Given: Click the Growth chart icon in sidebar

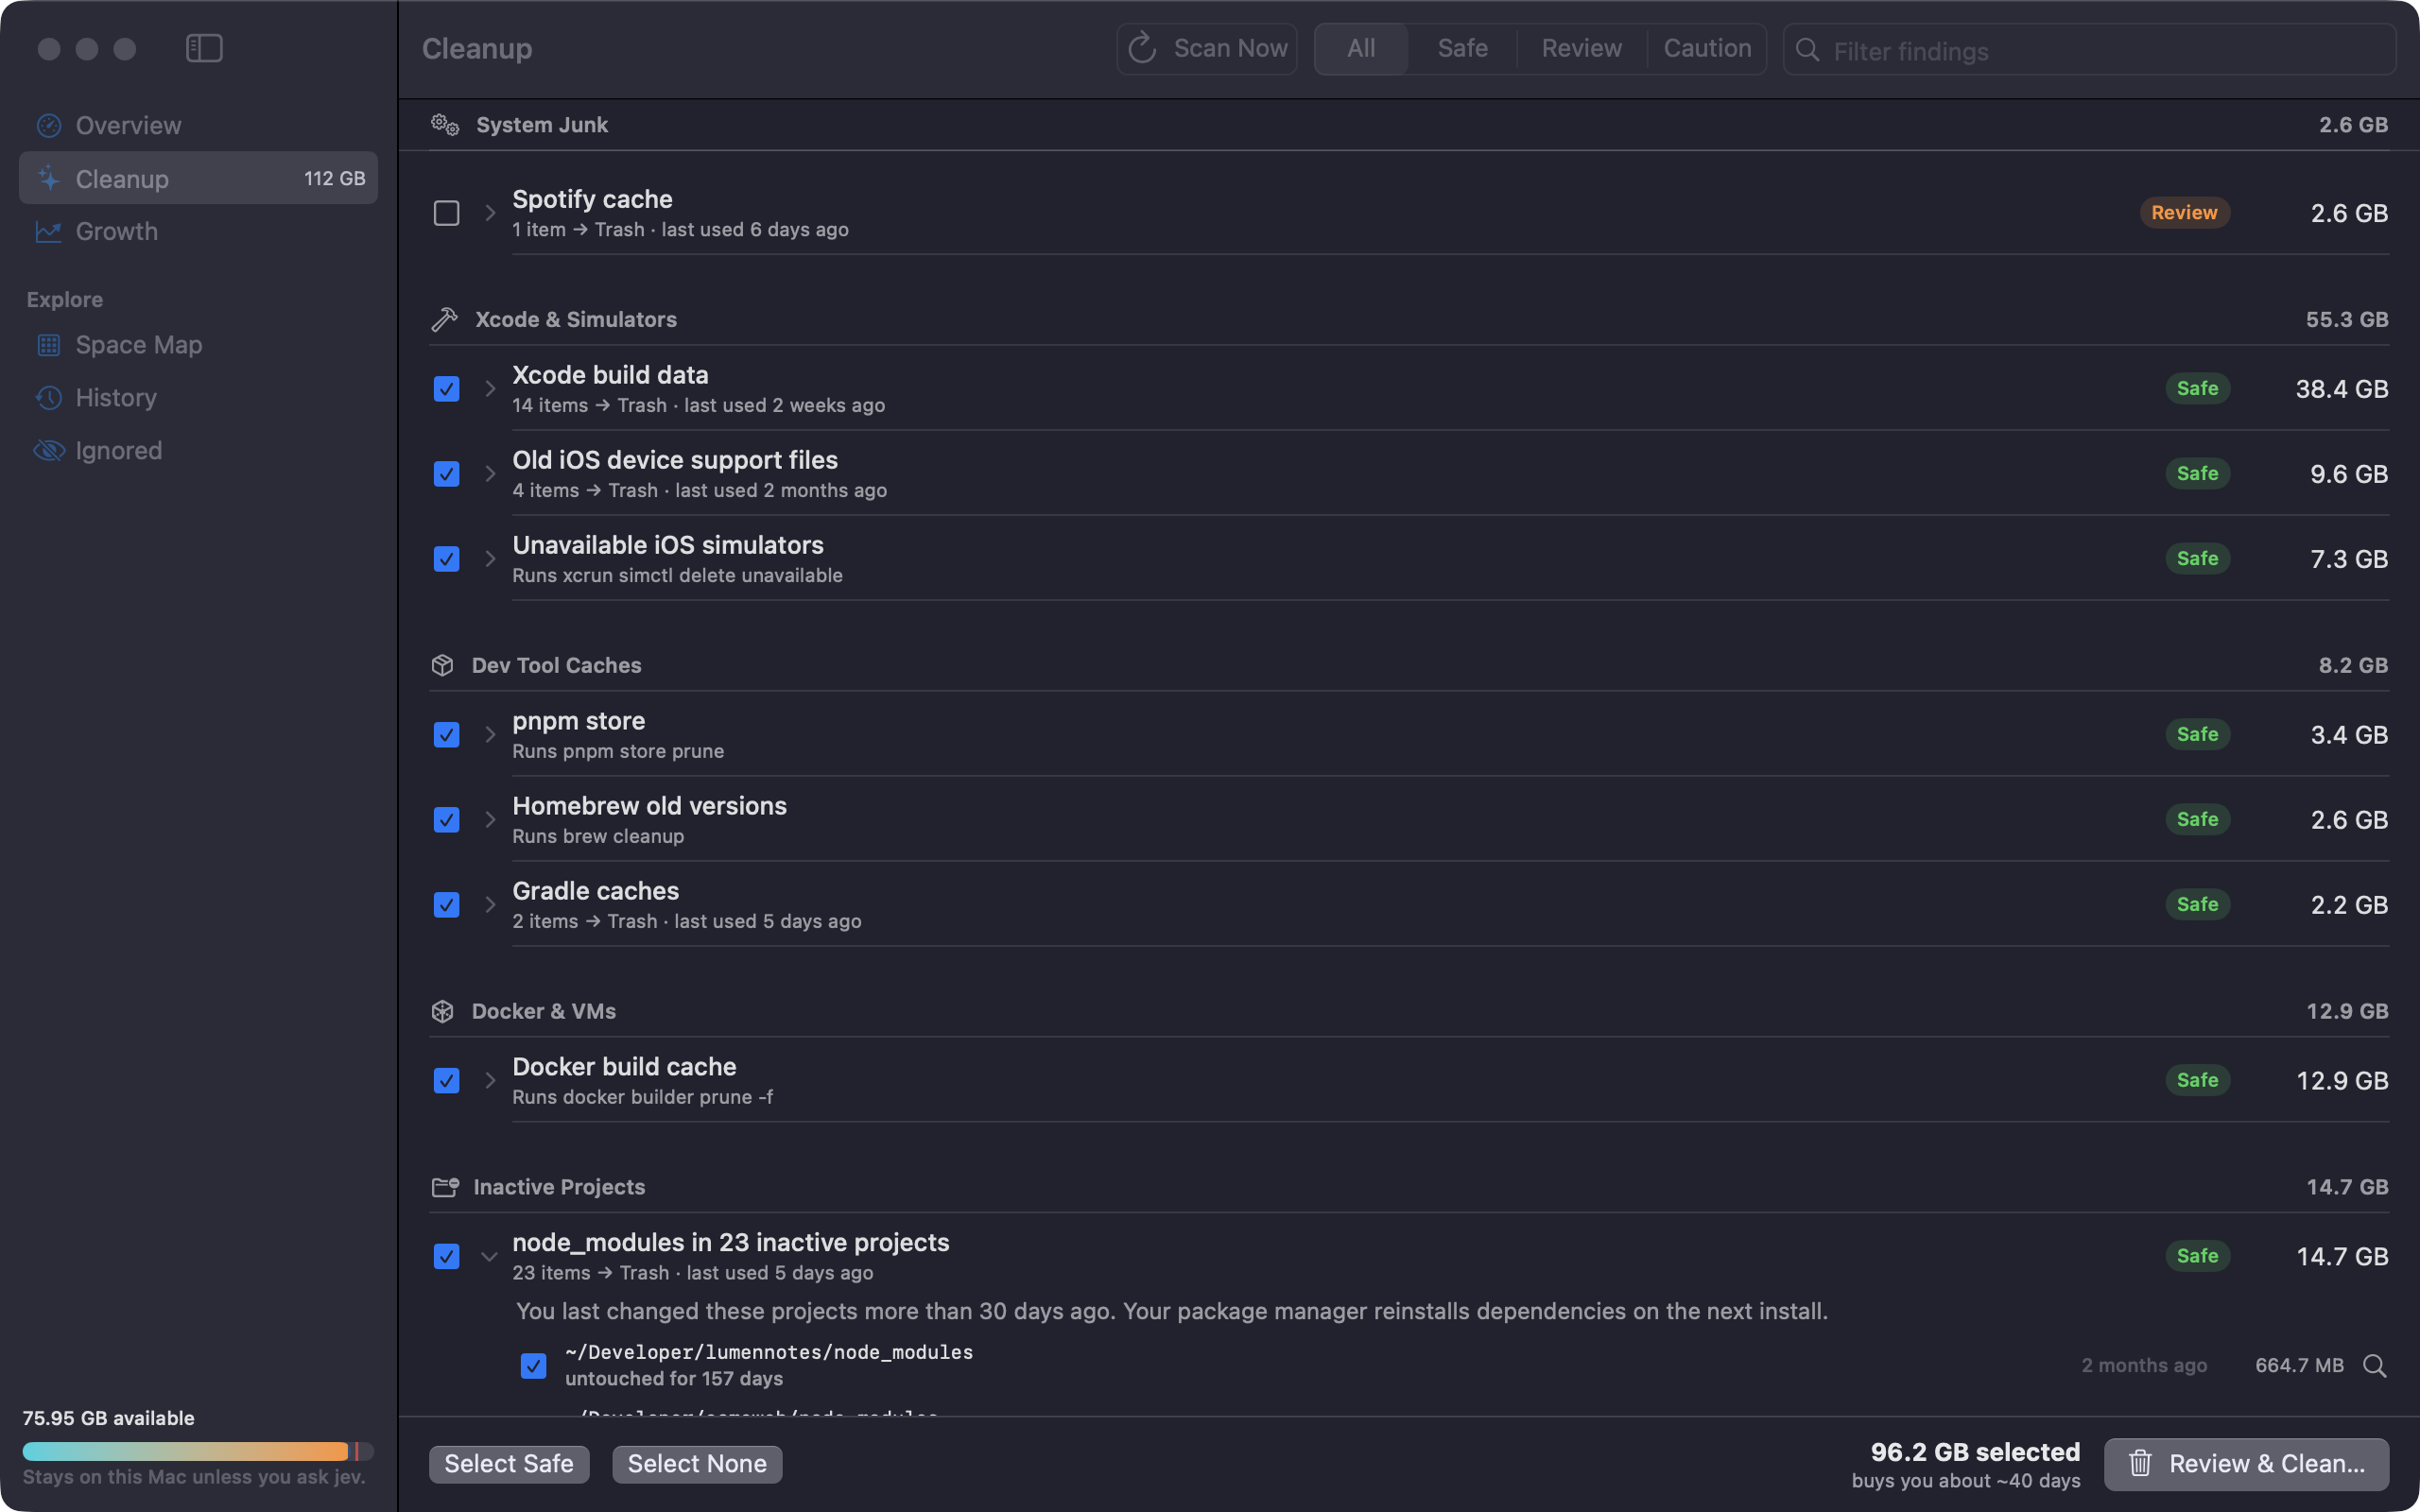Looking at the screenshot, I should click(49, 232).
